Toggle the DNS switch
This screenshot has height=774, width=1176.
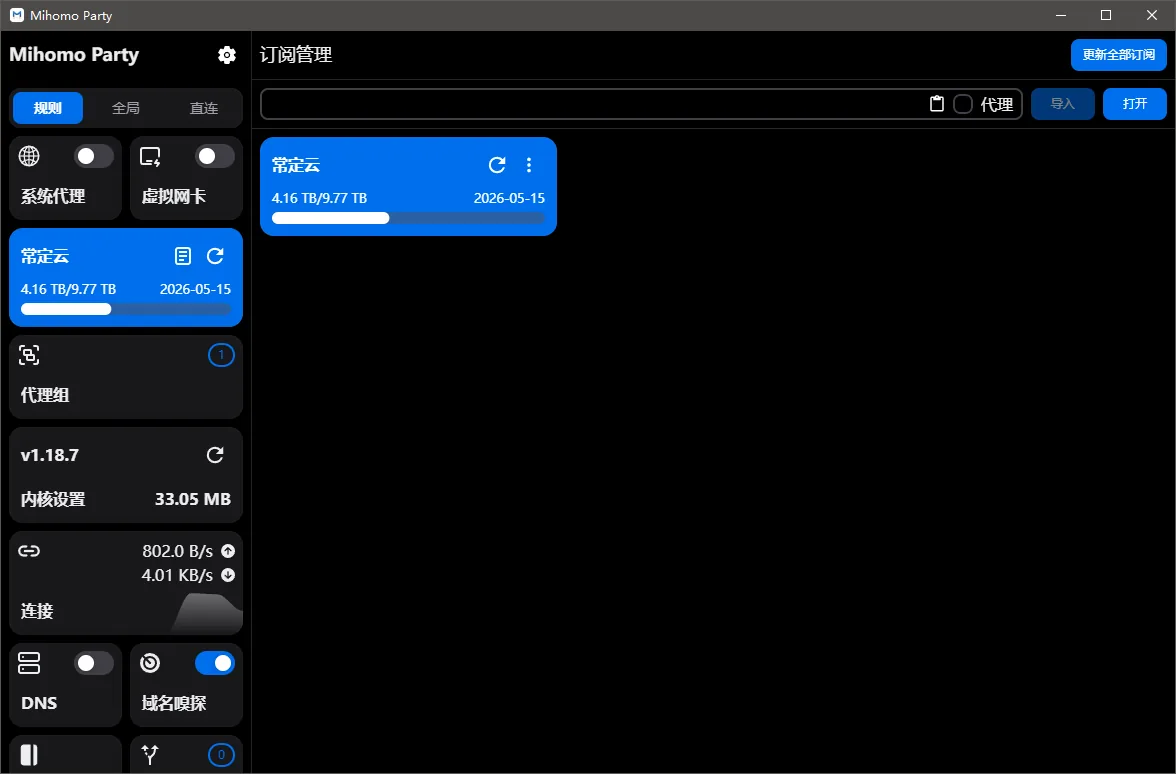coord(94,663)
